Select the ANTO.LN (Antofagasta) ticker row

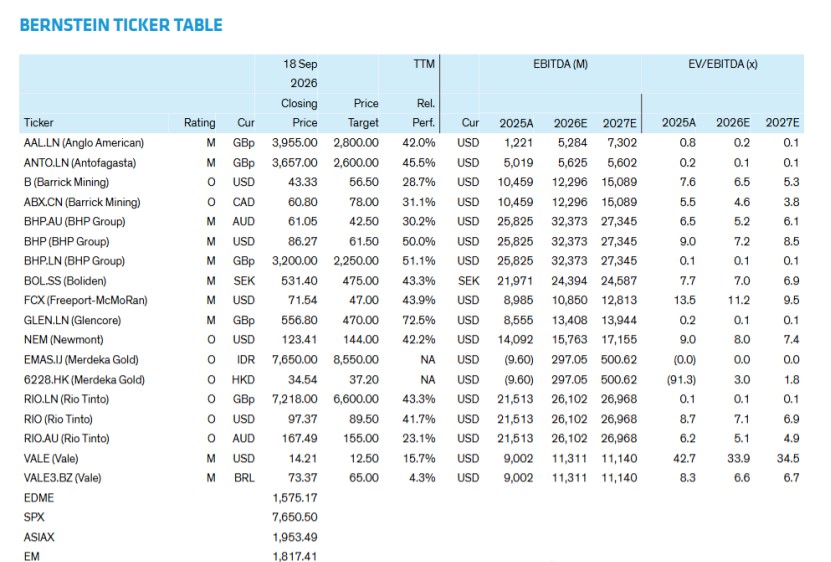411,163
